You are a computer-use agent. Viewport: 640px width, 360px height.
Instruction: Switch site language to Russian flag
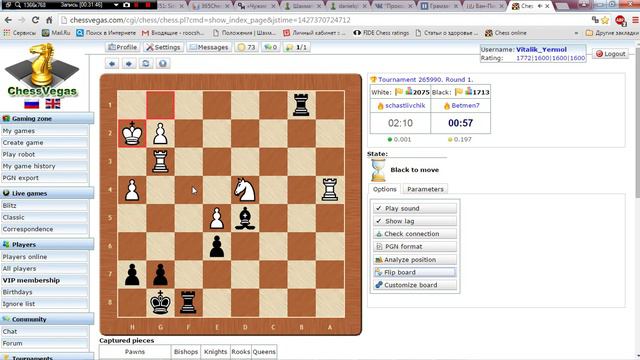tap(31, 104)
